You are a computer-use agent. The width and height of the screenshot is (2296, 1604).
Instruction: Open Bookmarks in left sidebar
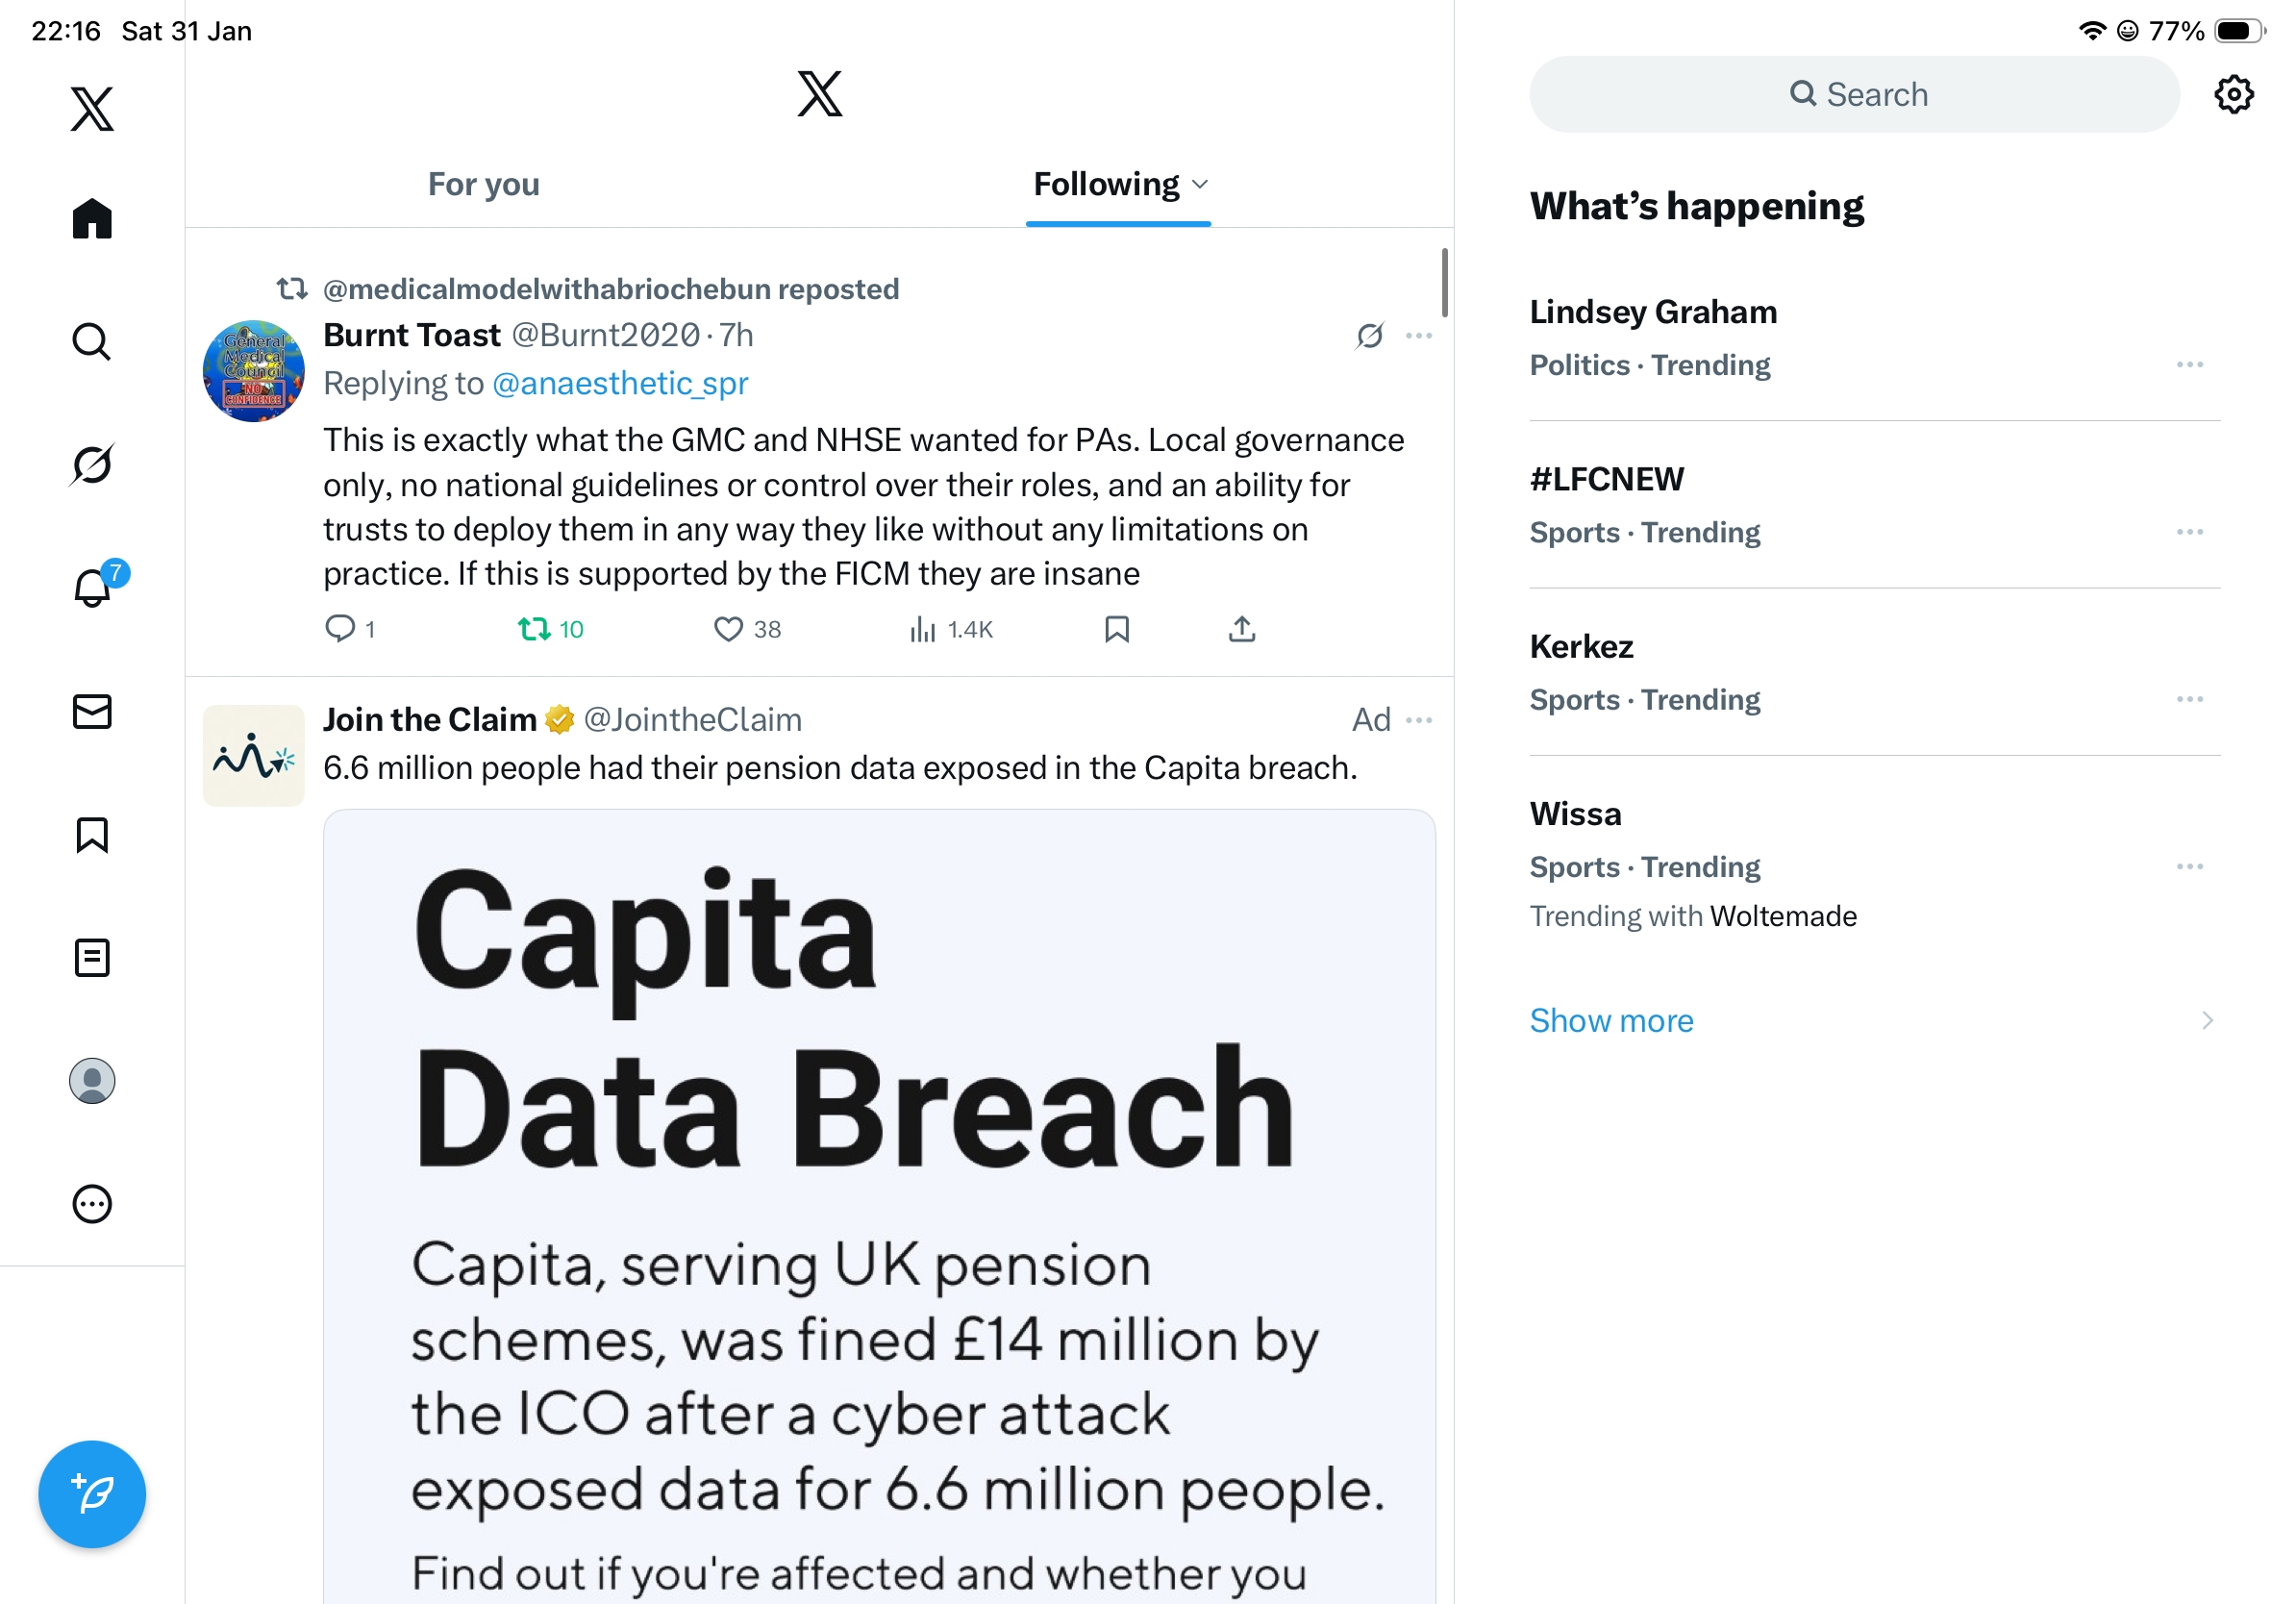coord(92,835)
